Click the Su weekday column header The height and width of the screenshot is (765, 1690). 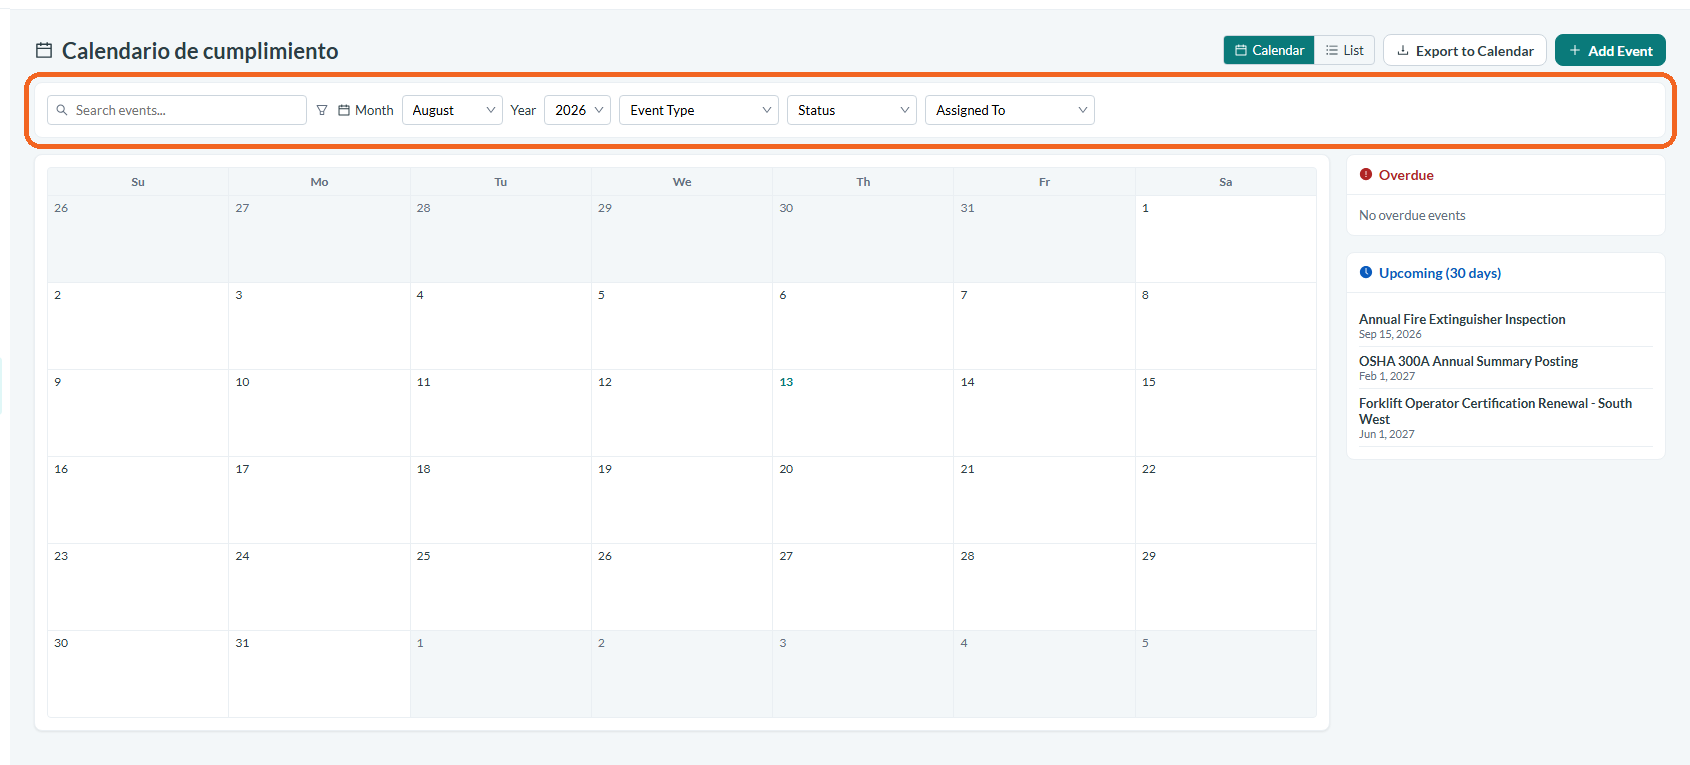coord(138,182)
